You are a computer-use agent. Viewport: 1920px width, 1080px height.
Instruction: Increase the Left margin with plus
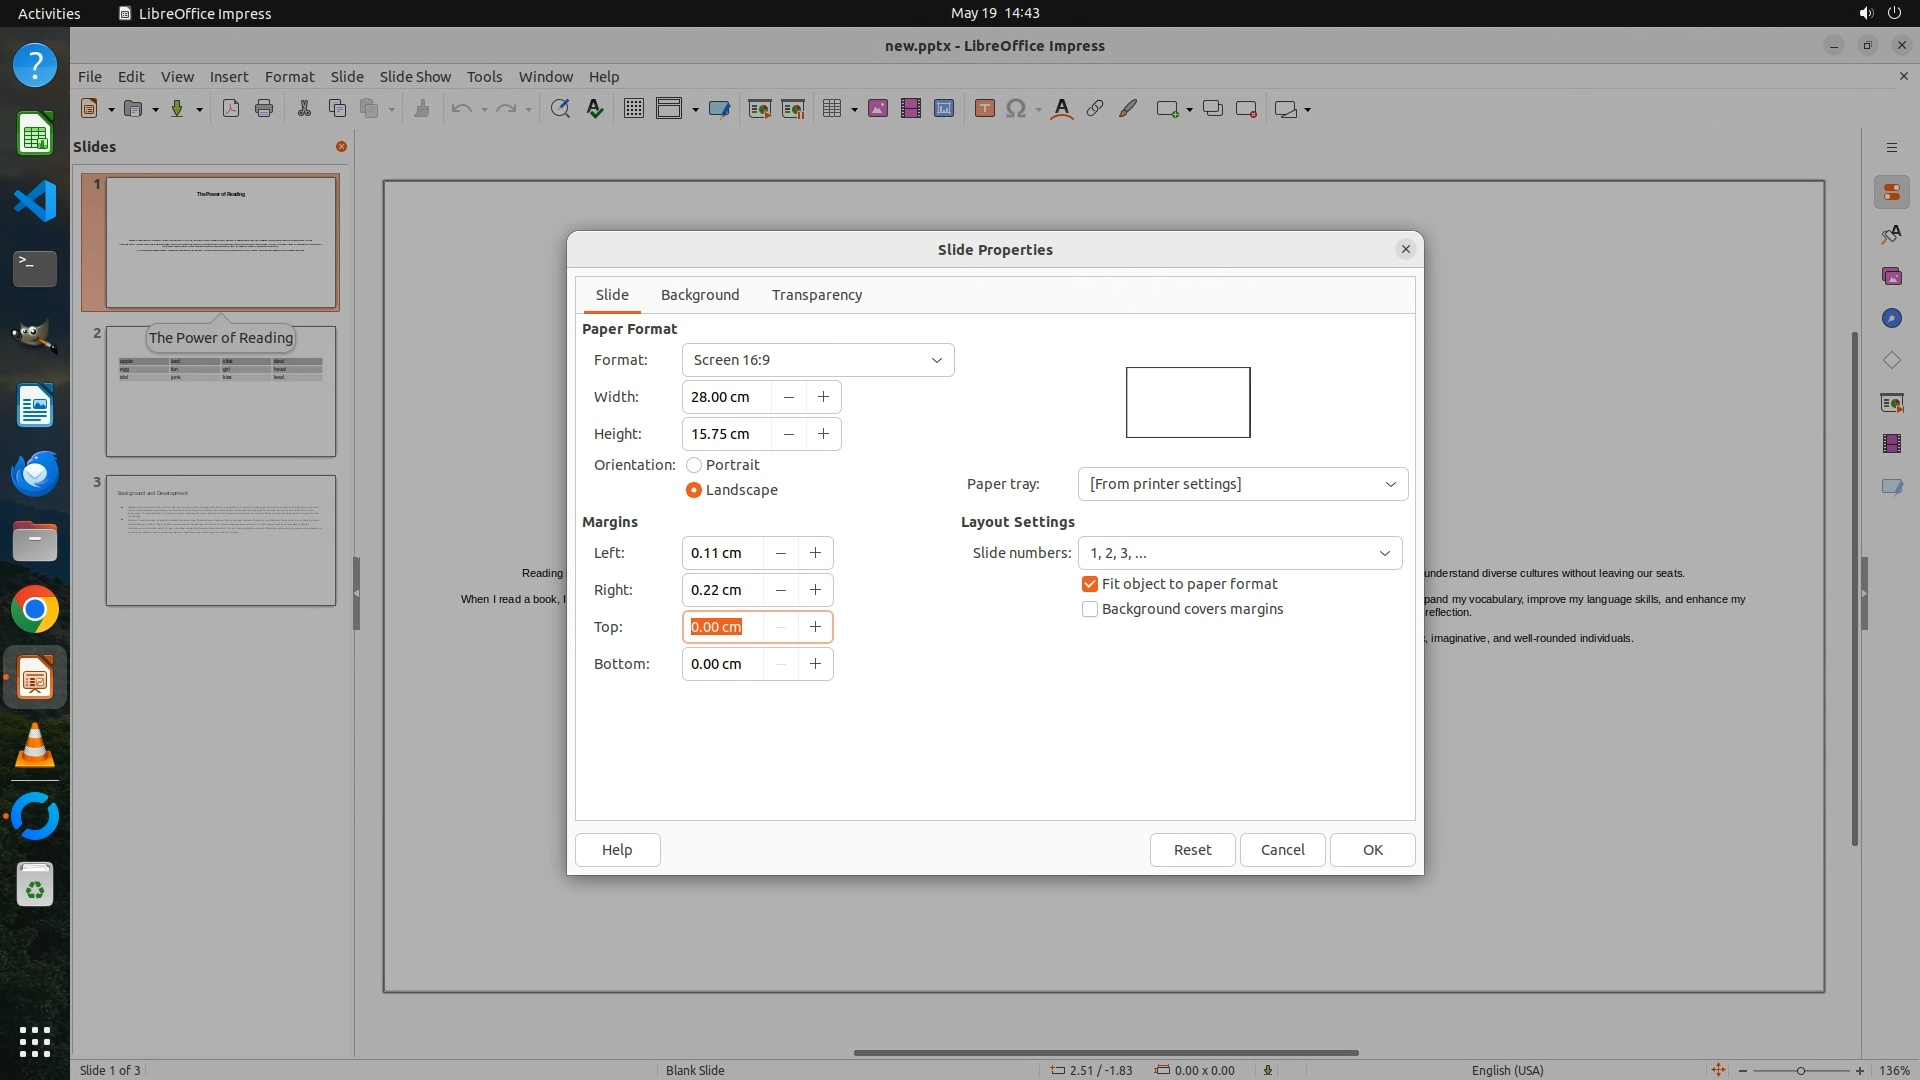click(x=815, y=553)
